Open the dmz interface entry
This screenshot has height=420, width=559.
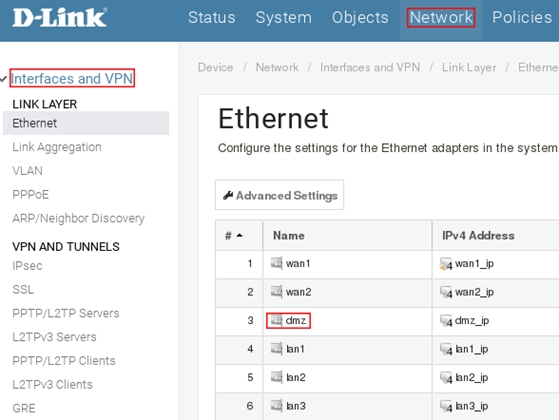tap(288, 321)
